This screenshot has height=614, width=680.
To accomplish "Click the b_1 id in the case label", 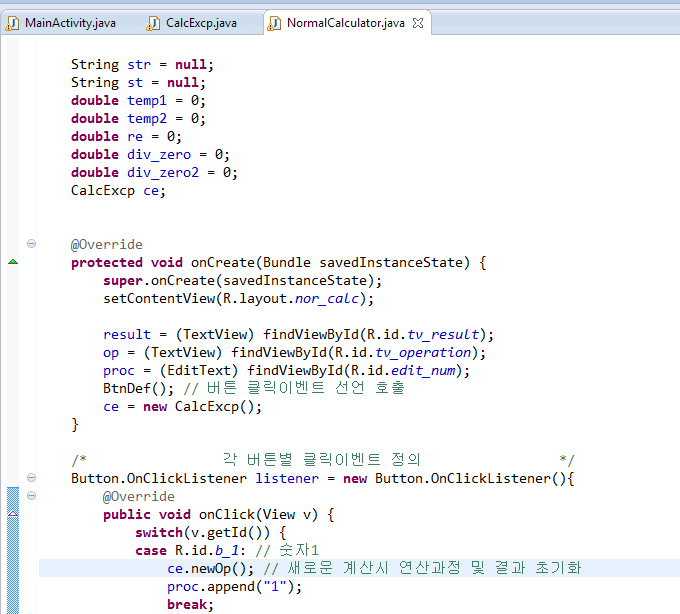I will [226, 550].
